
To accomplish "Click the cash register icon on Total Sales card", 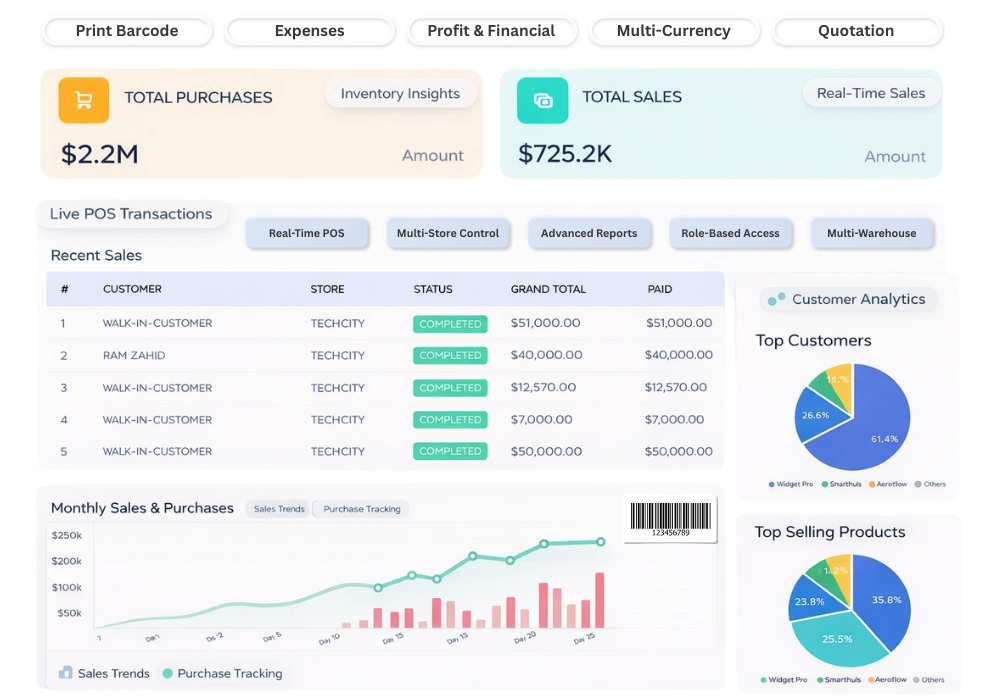I will (x=543, y=100).
